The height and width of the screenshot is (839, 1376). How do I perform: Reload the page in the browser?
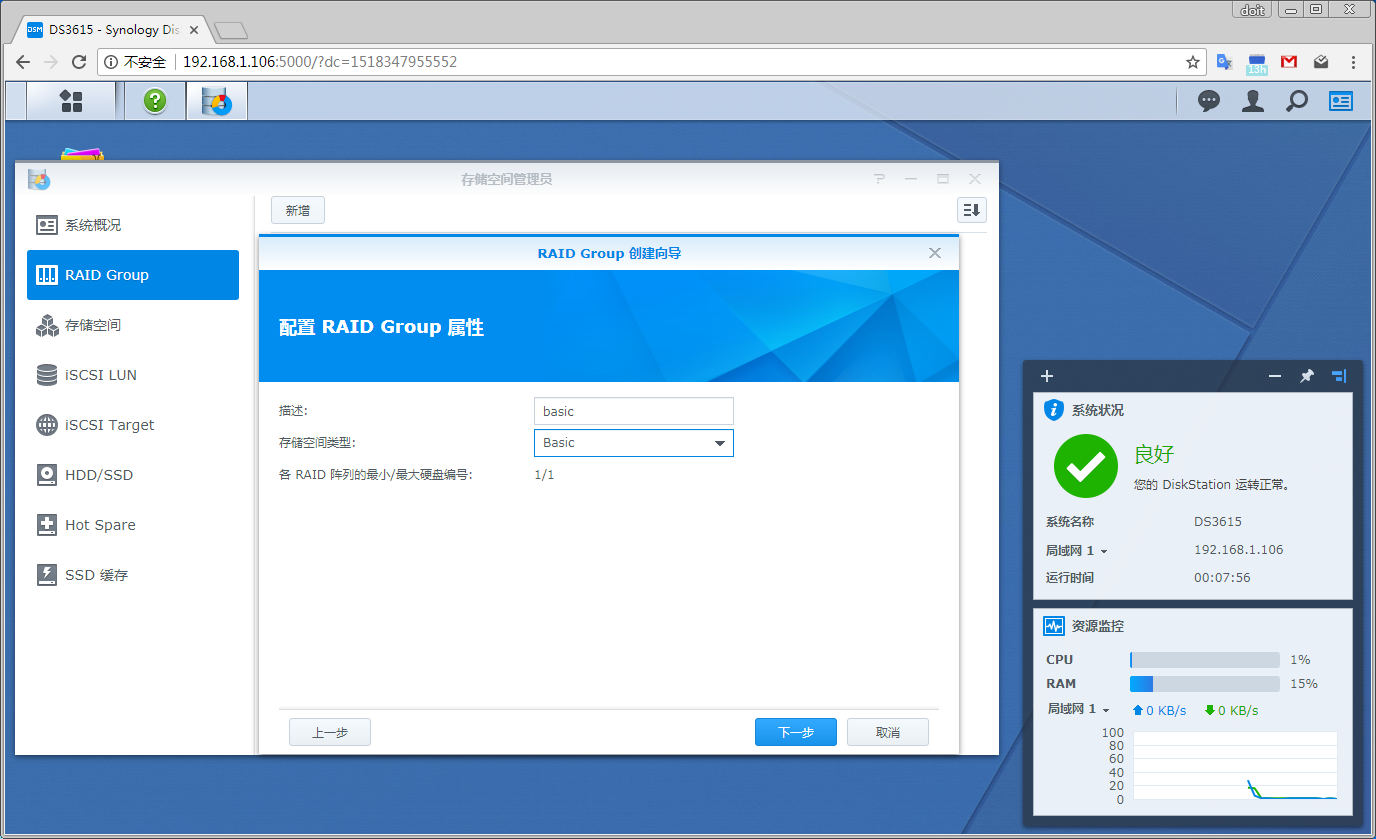point(79,62)
